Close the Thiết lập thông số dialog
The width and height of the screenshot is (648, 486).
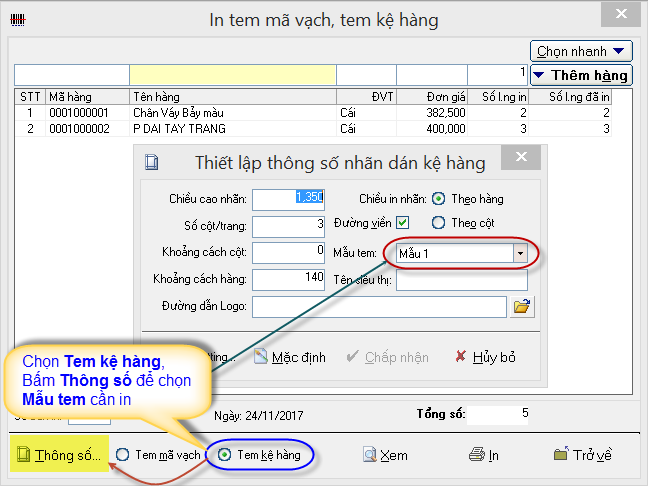click(x=518, y=160)
